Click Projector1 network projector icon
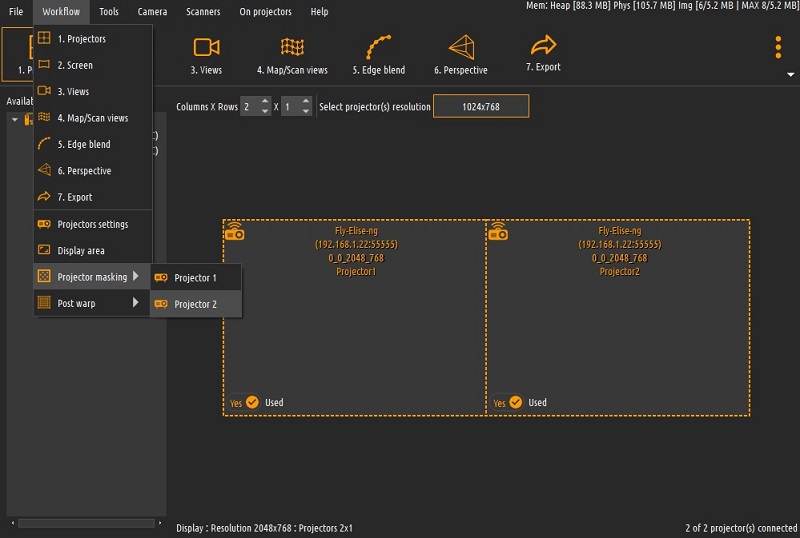800x538 pixels. coord(235,231)
